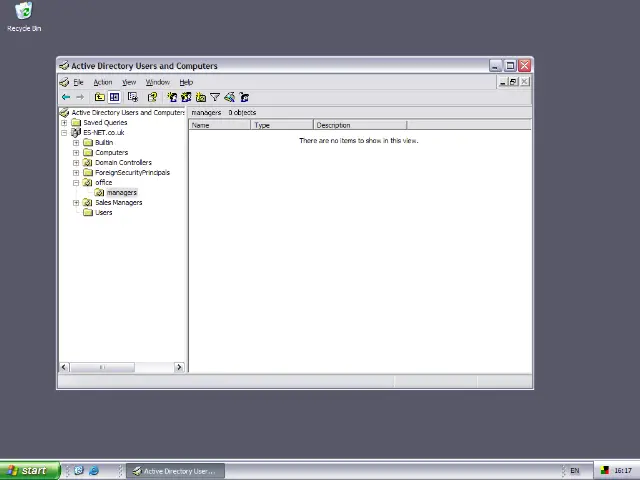The height and width of the screenshot is (480, 640).
Task: Click the Export List toolbar icon
Action: (133, 97)
